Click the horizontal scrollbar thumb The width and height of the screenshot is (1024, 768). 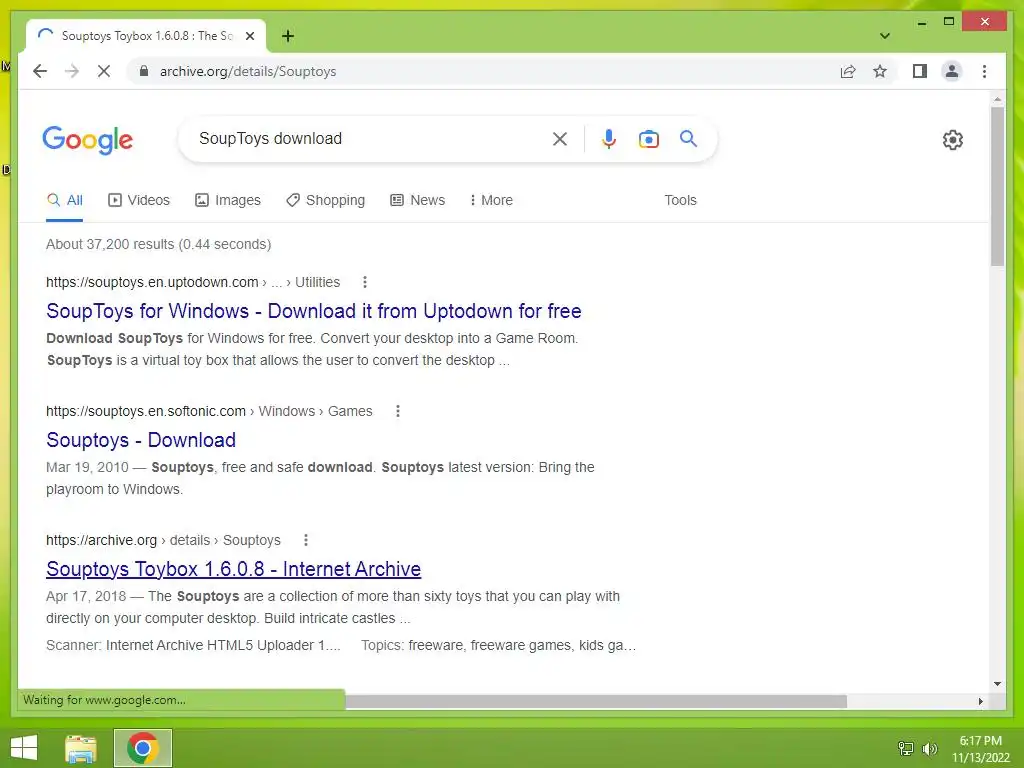pos(596,701)
